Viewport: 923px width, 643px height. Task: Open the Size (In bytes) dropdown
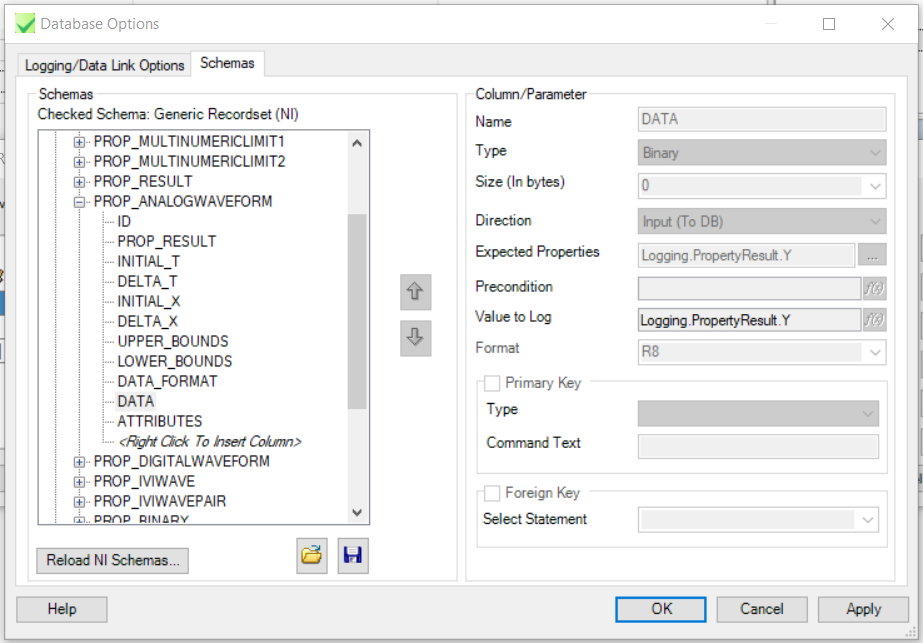tap(876, 186)
